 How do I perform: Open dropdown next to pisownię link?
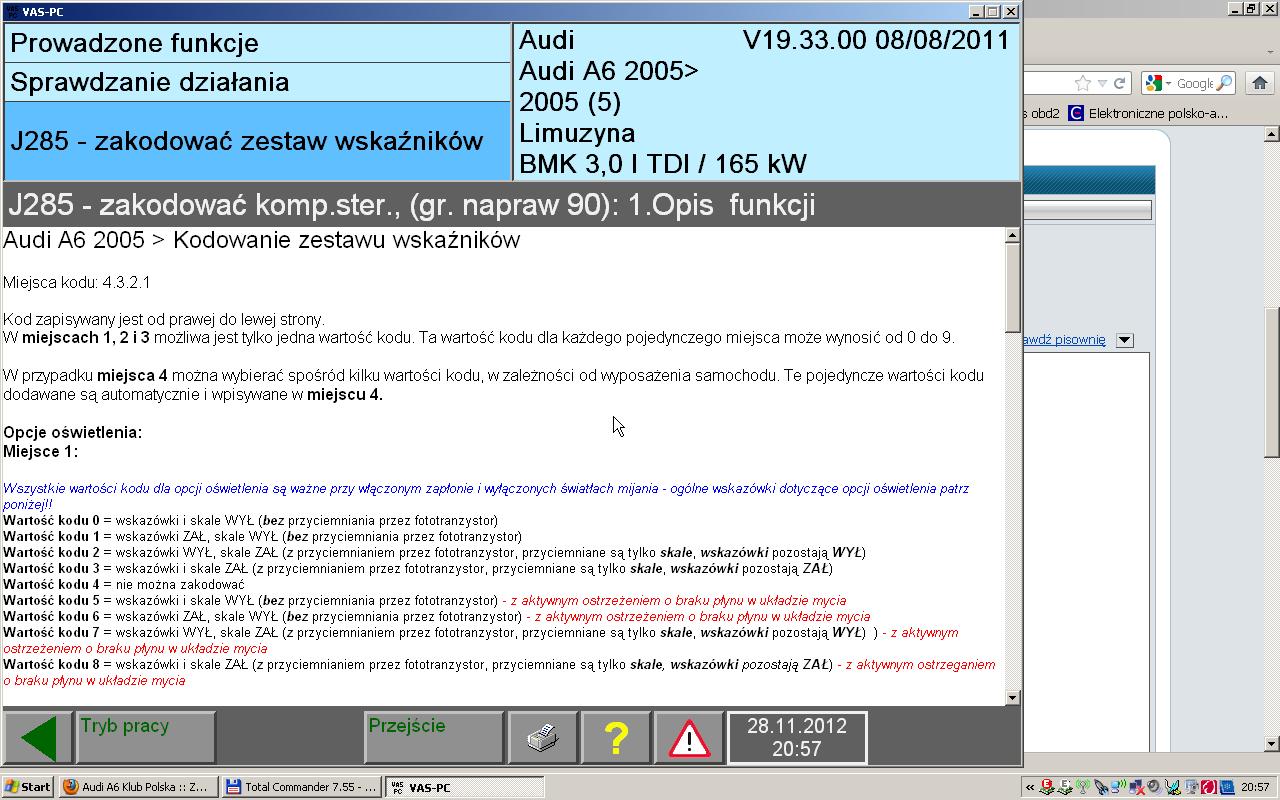[1124, 340]
